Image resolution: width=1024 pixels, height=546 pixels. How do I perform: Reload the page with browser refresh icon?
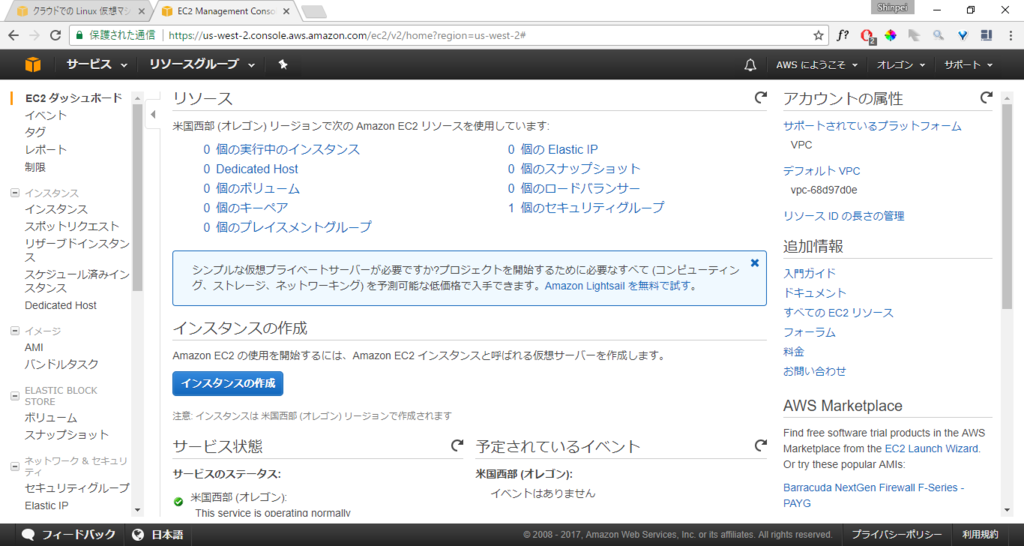pyautogui.click(x=56, y=35)
